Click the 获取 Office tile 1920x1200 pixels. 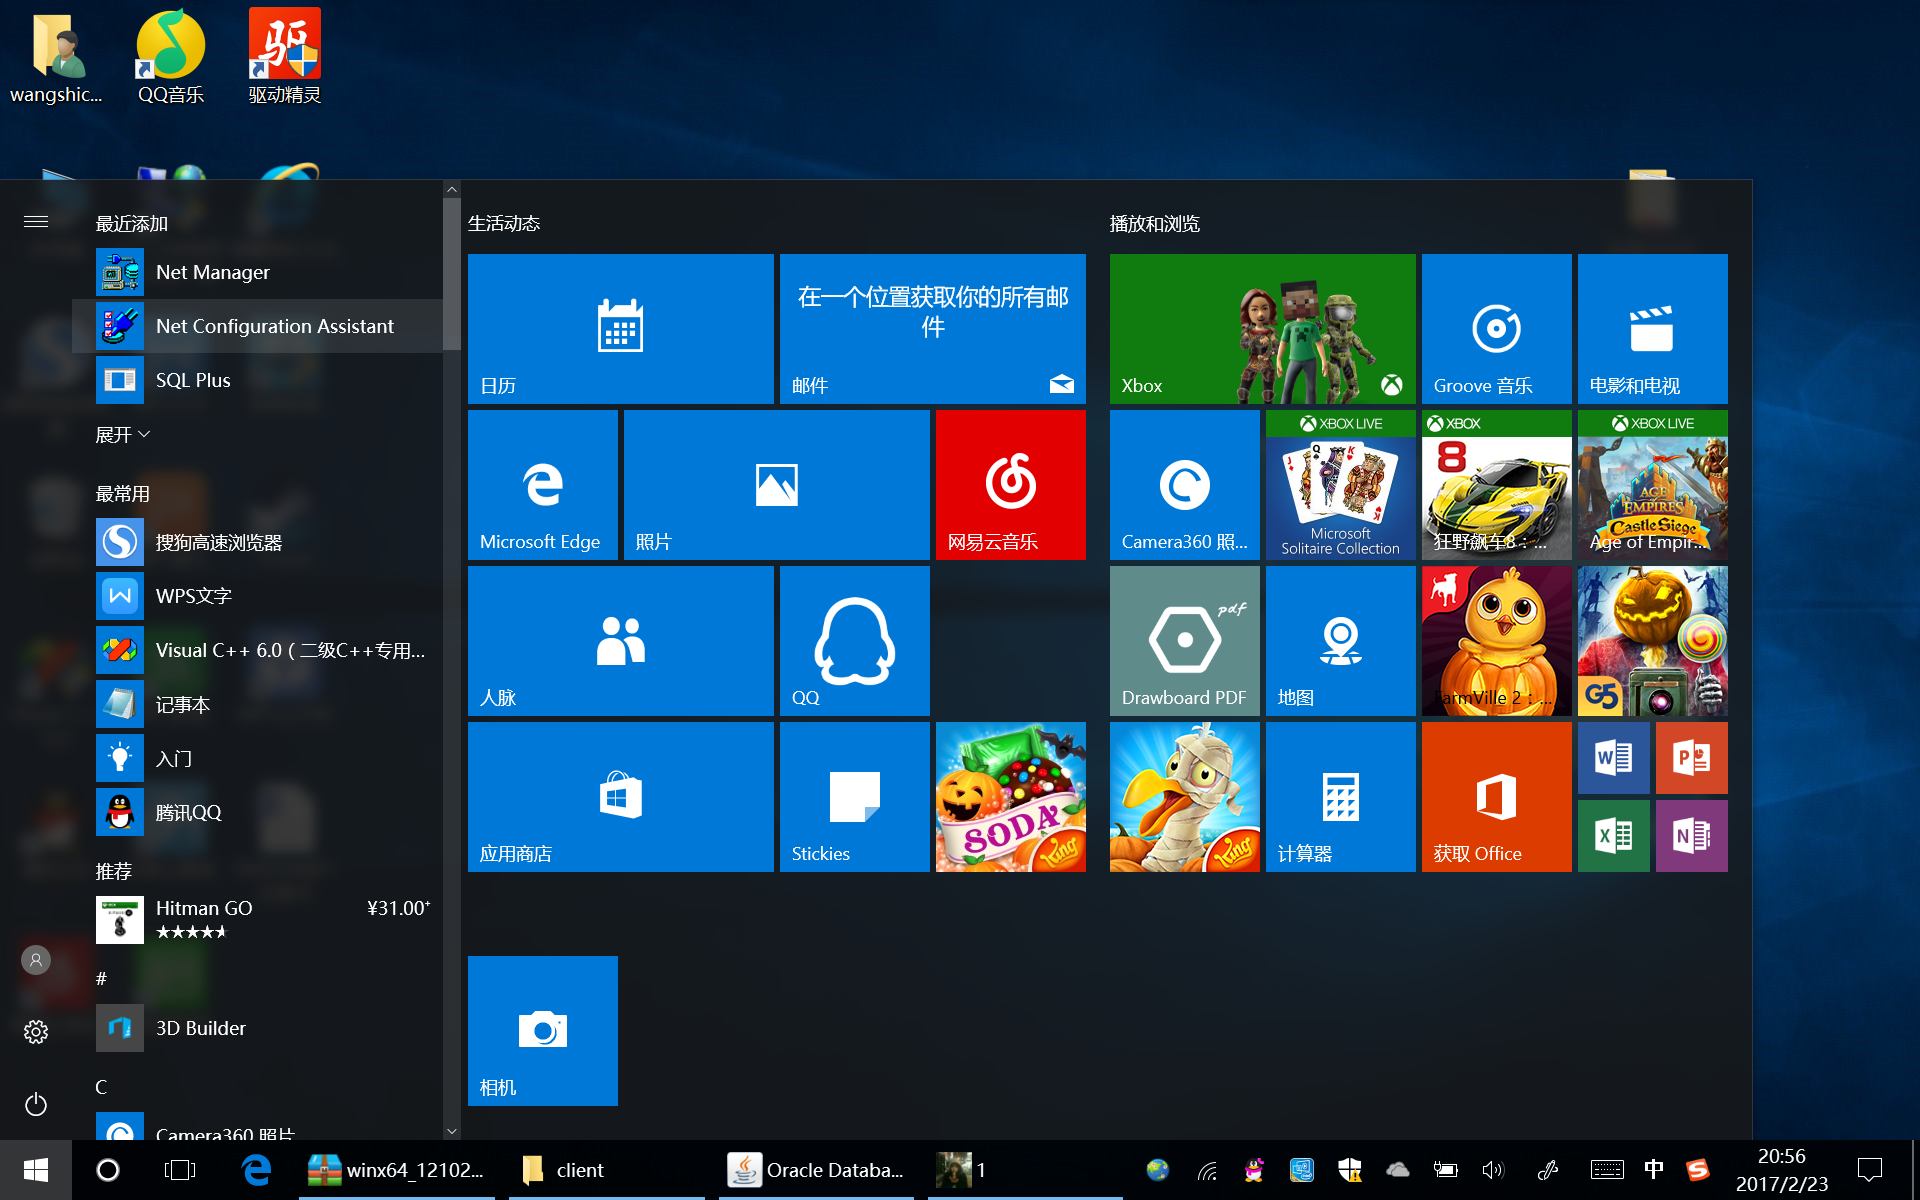click(x=1496, y=796)
